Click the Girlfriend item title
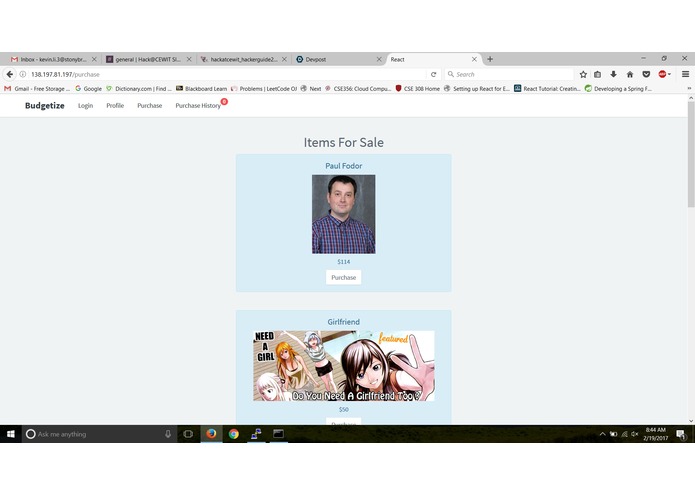 344,322
